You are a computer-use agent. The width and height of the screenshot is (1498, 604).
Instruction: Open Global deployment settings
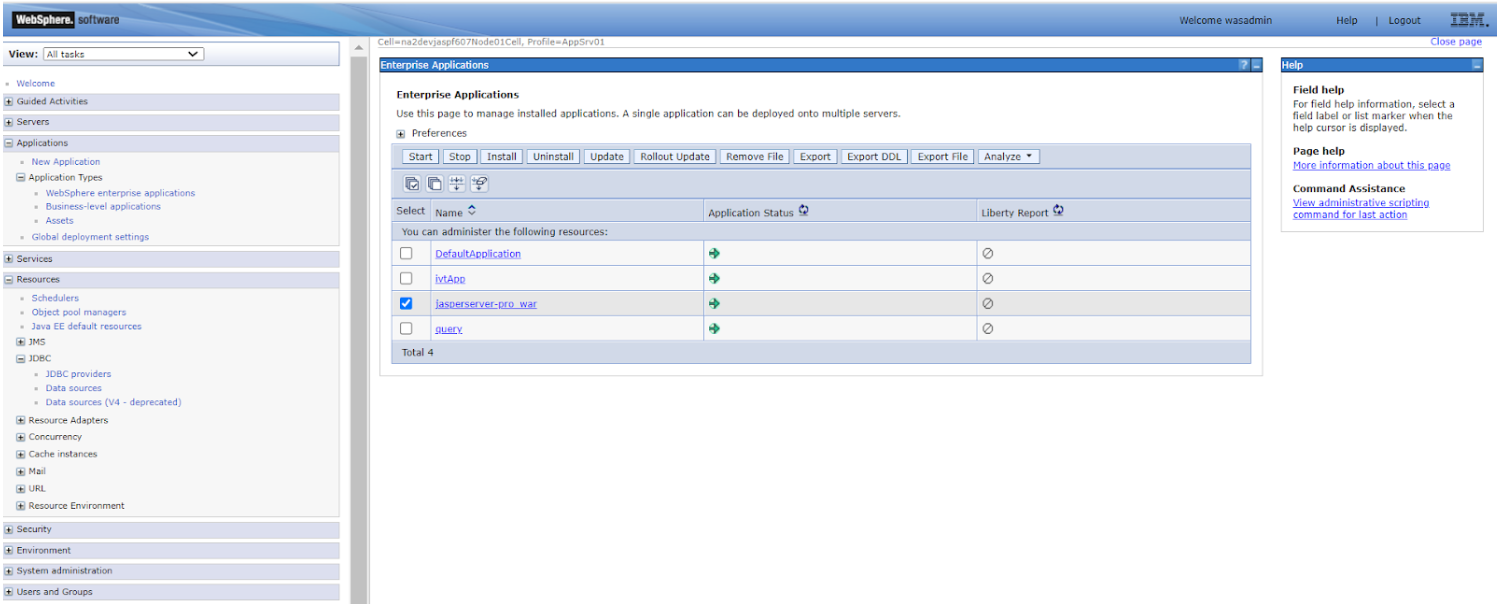[90, 238]
